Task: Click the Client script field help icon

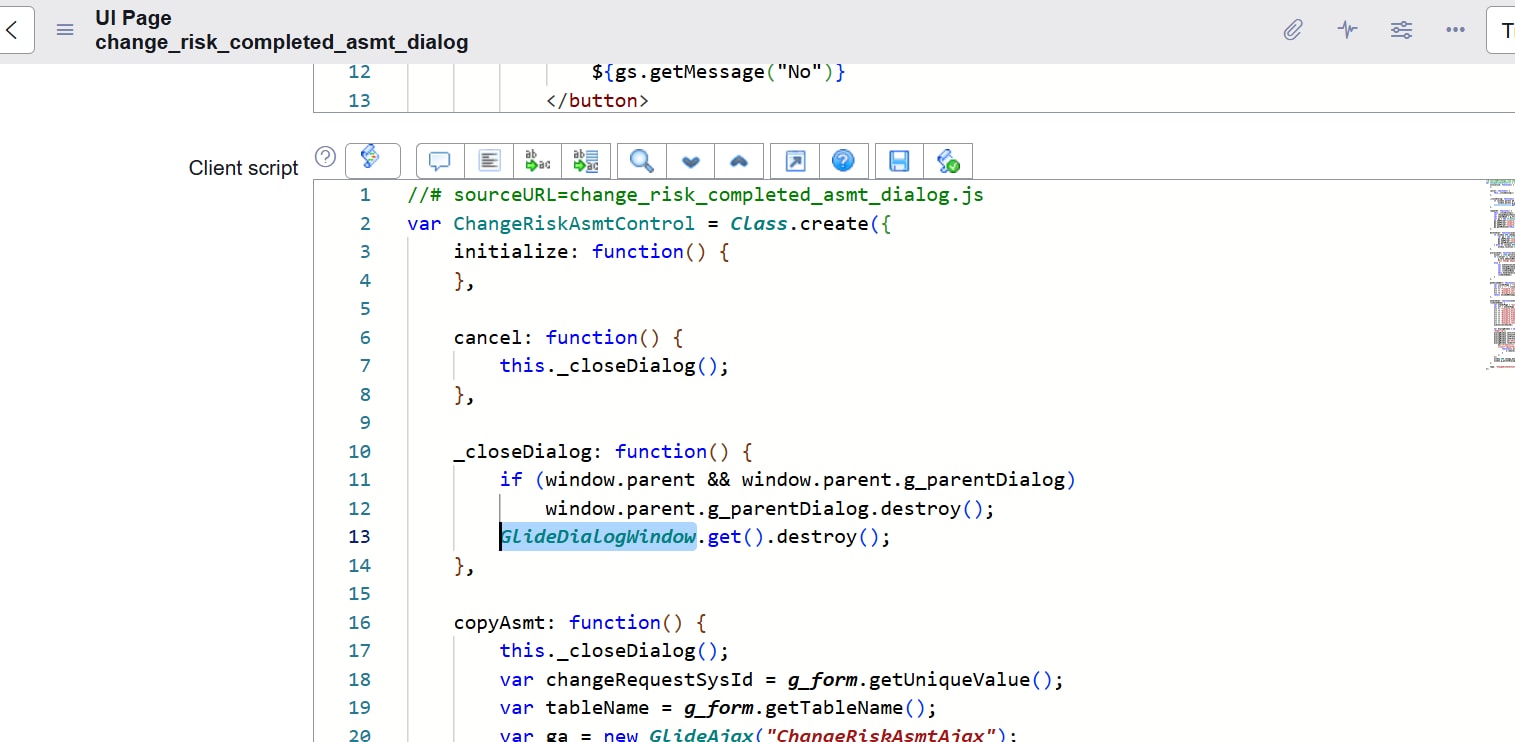Action: tap(325, 157)
